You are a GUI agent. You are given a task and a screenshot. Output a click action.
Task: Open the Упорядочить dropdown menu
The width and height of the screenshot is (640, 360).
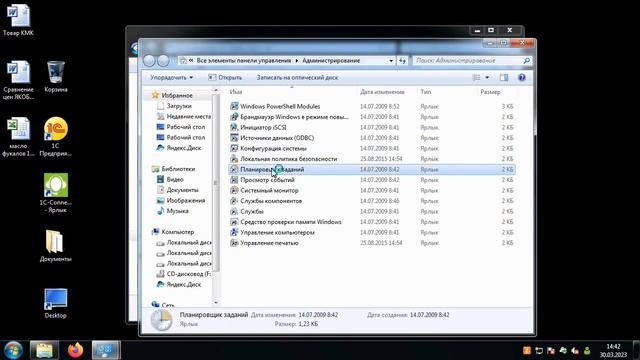pyautogui.click(x=171, y=78)
